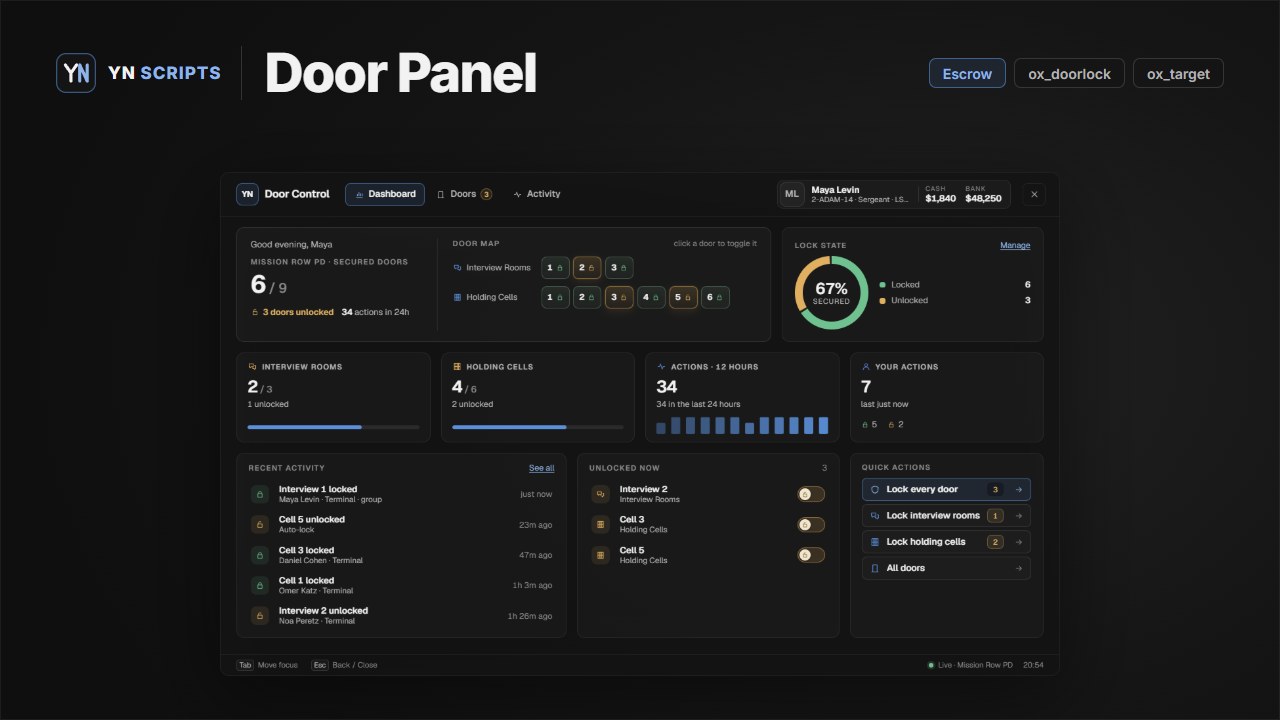
Task: Open See all recent activity
Action: (542, 468)
